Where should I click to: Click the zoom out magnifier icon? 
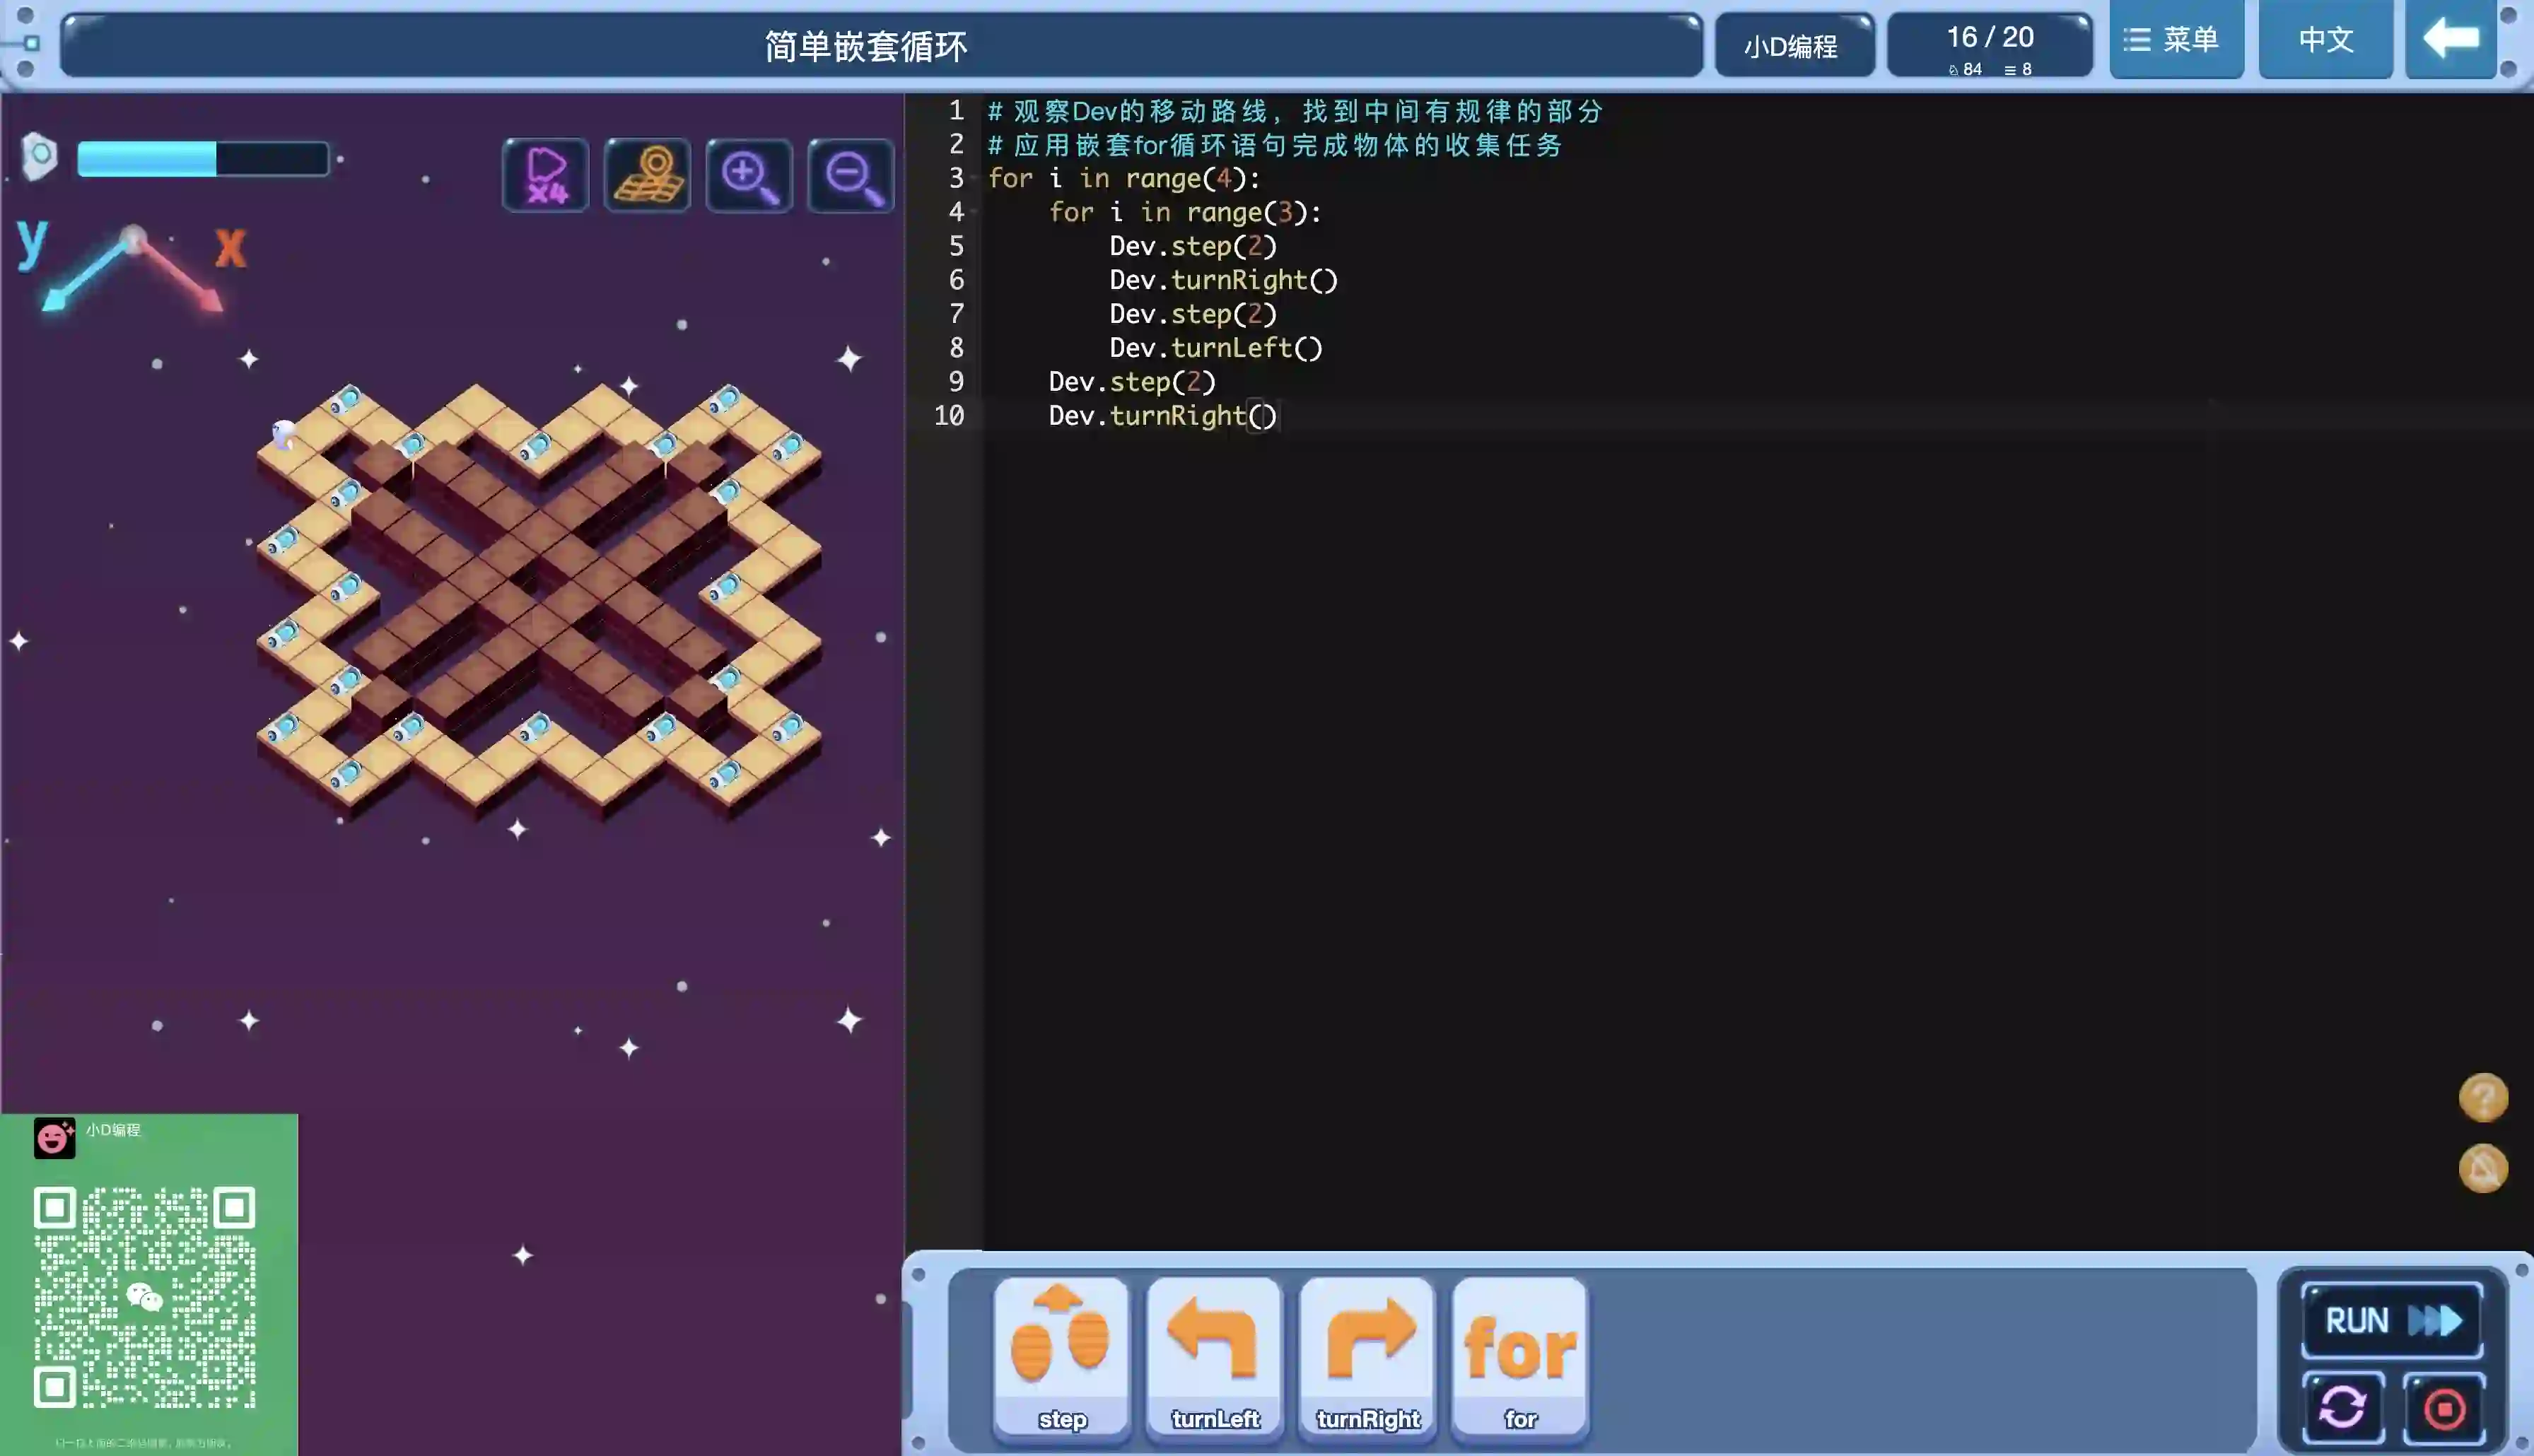point(851,176)
